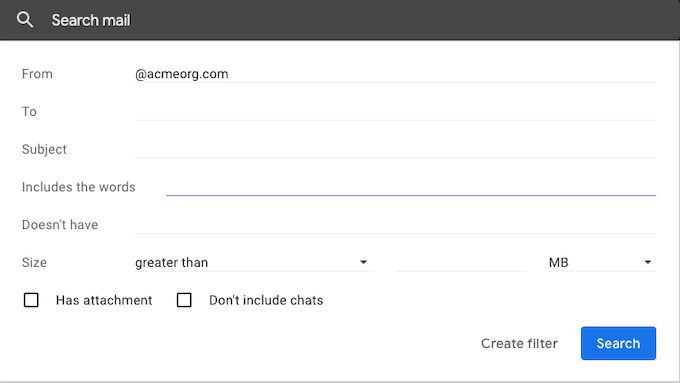Click the Don't include chats label text

click(266, 300)
